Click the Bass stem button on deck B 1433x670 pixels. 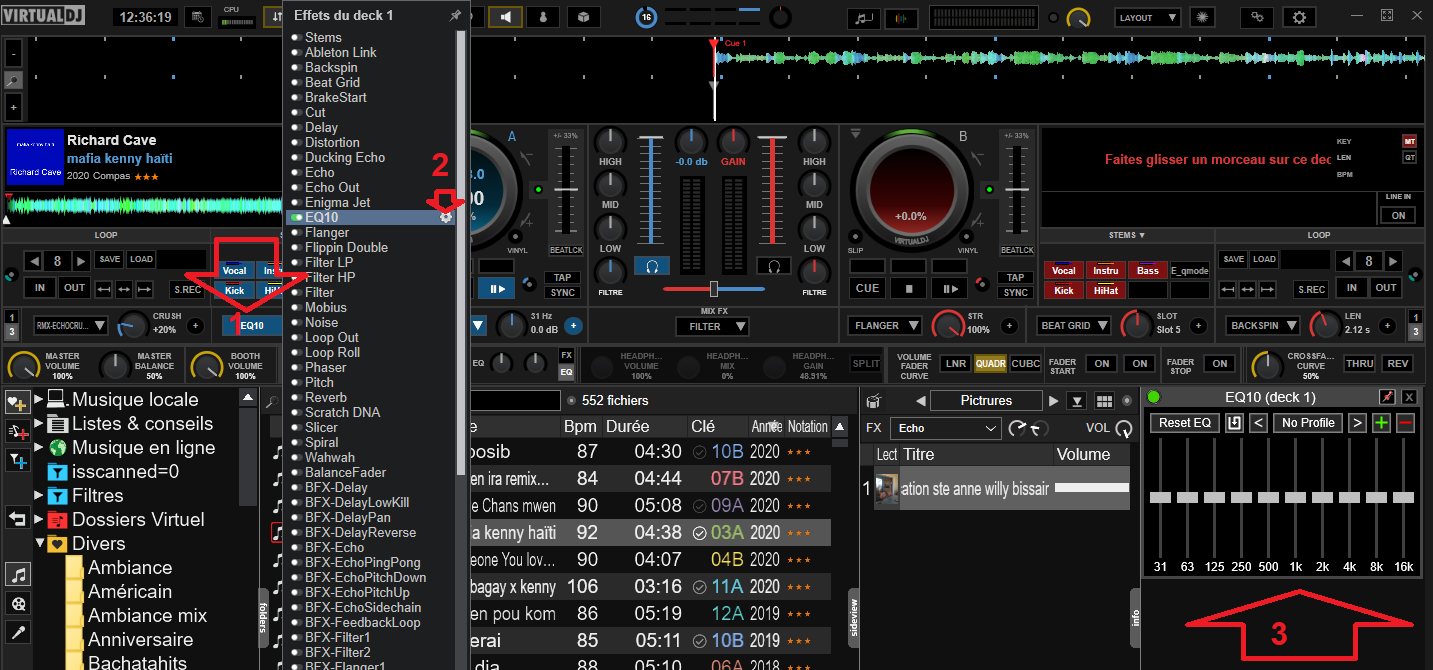click(x=1148, y=270)
